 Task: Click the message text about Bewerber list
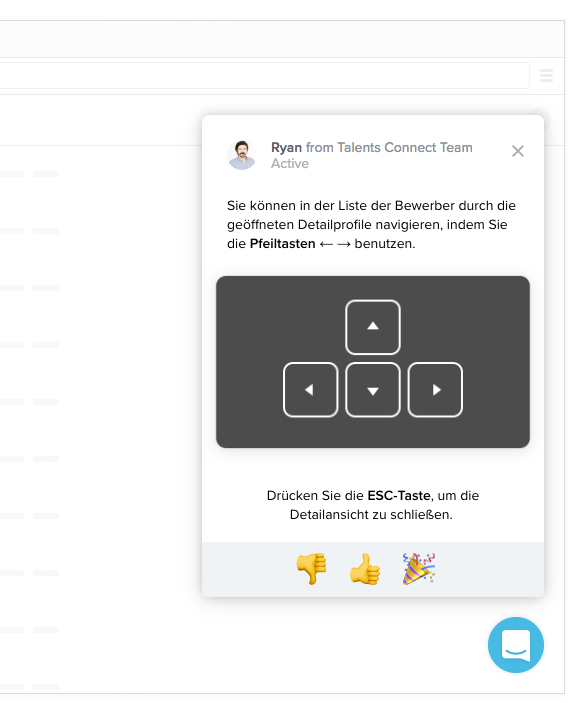coord(371,225)
